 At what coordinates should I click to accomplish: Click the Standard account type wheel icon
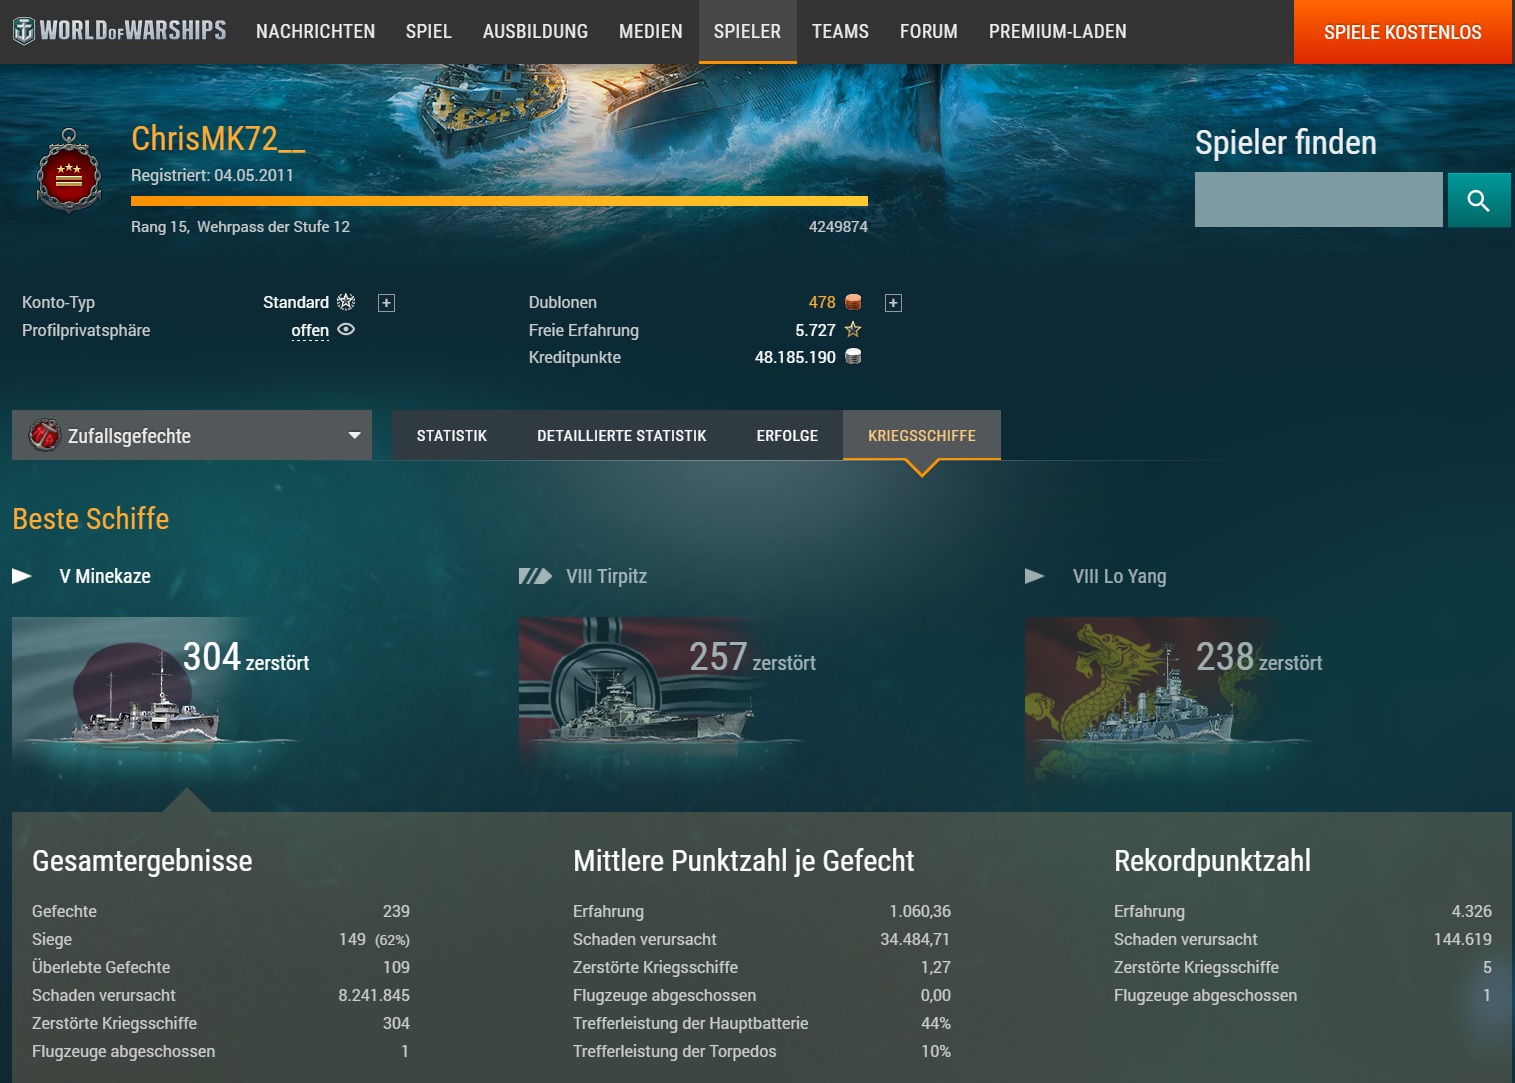pyautogui.click(x=346, y=302)
